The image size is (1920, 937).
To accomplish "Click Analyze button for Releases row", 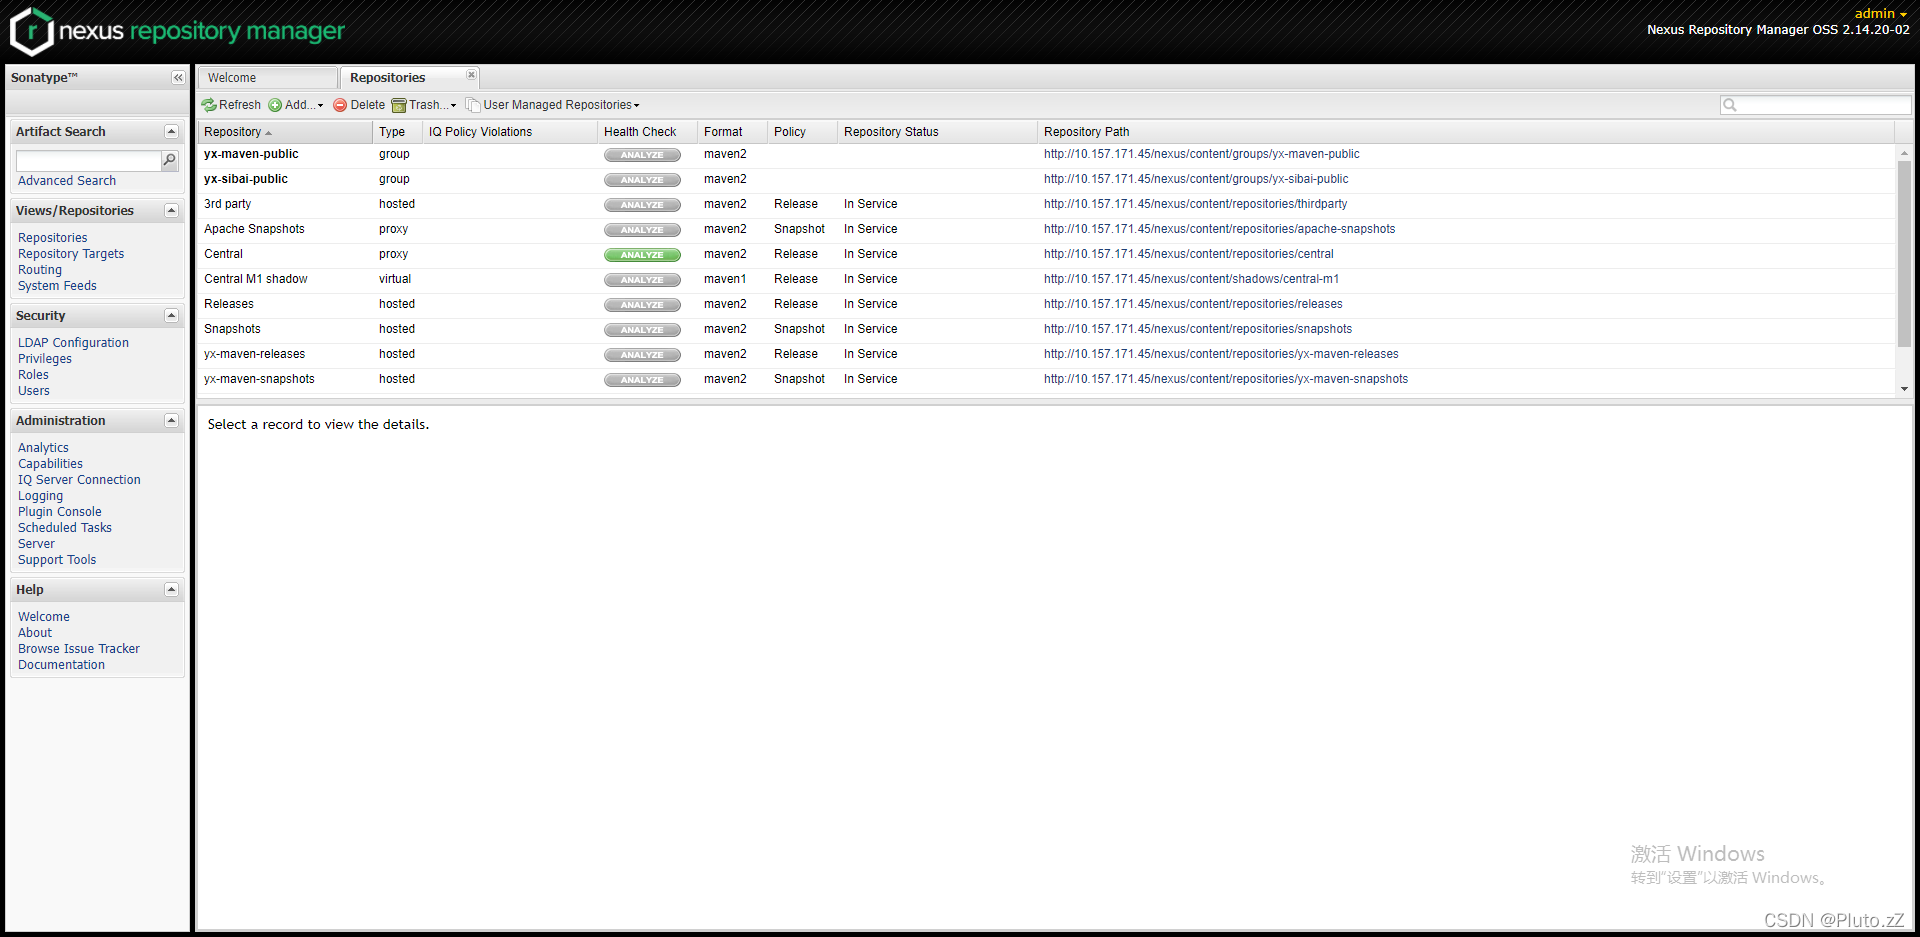I will coord(642,305).
